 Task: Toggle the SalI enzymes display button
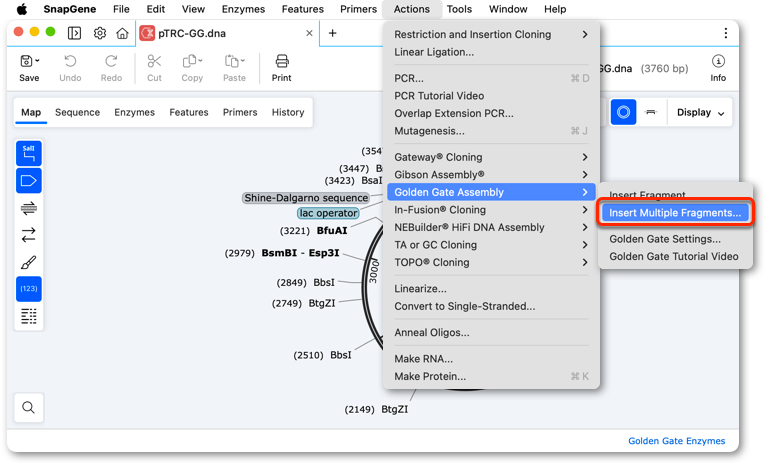pyautogui.click(x=29, y=153)
